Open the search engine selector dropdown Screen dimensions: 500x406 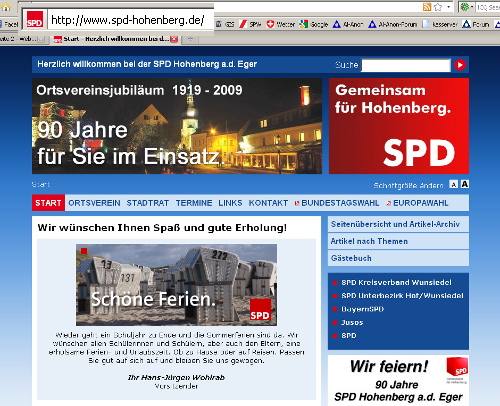tap(466, 7)
